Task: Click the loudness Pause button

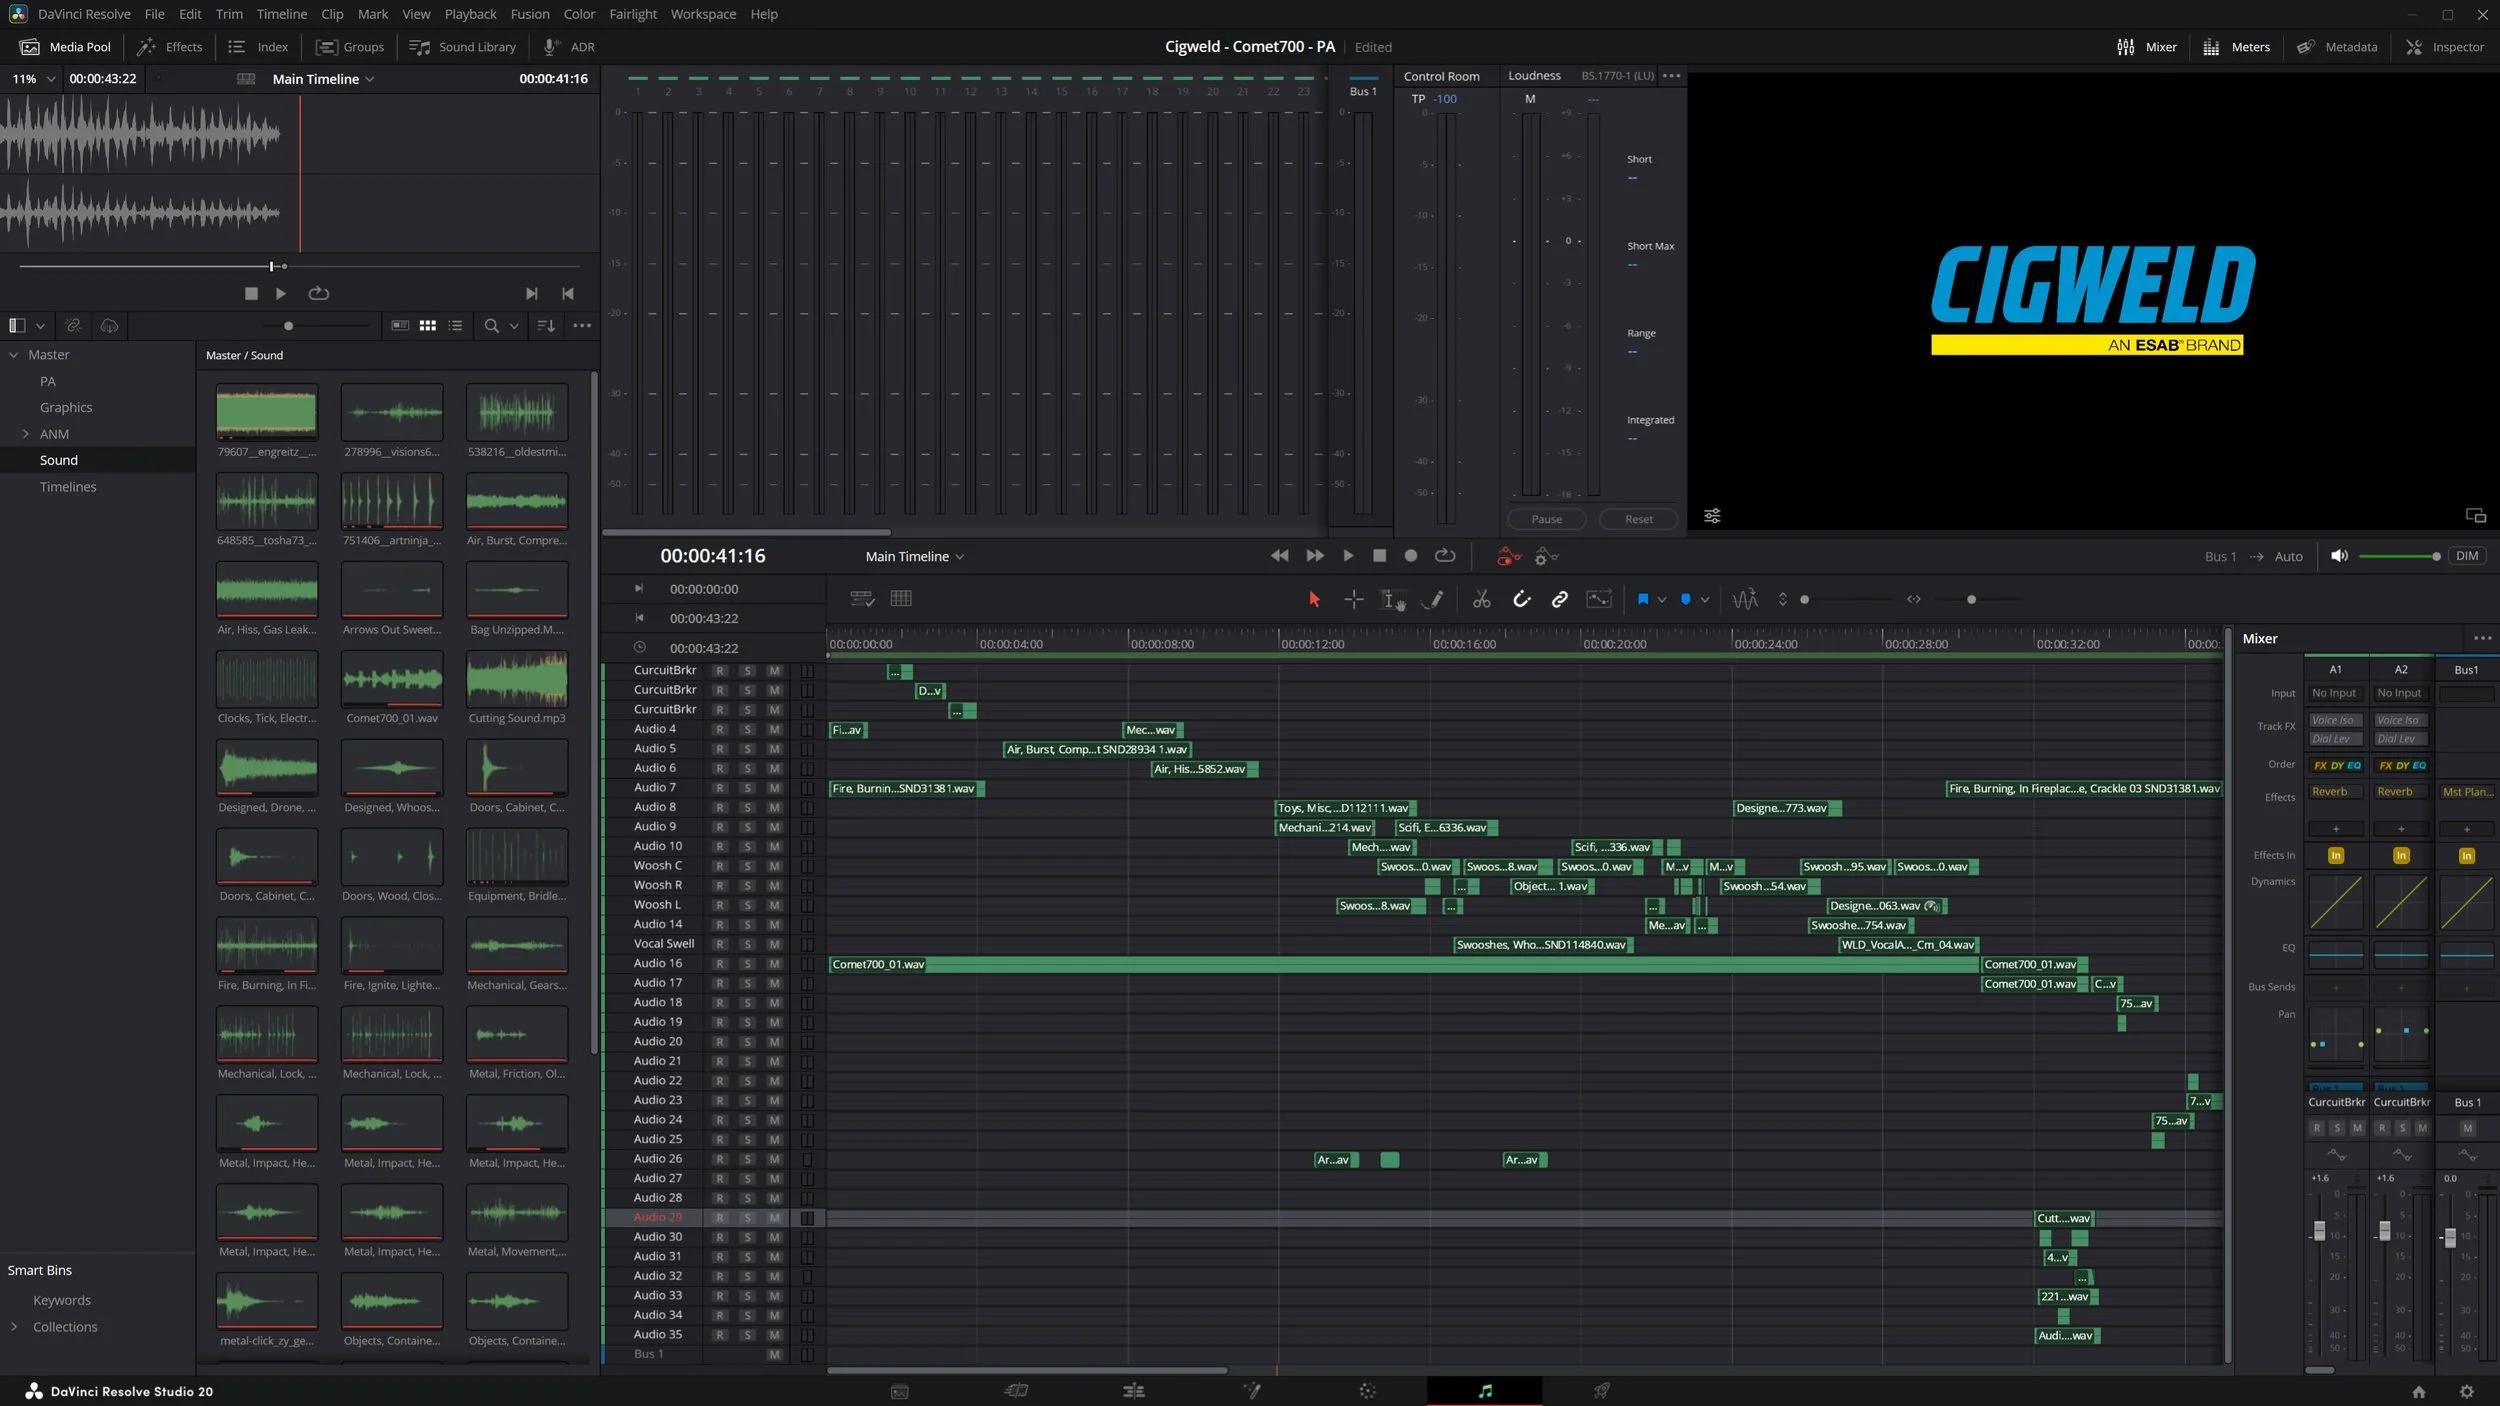Action: [x=1546, y=519]
